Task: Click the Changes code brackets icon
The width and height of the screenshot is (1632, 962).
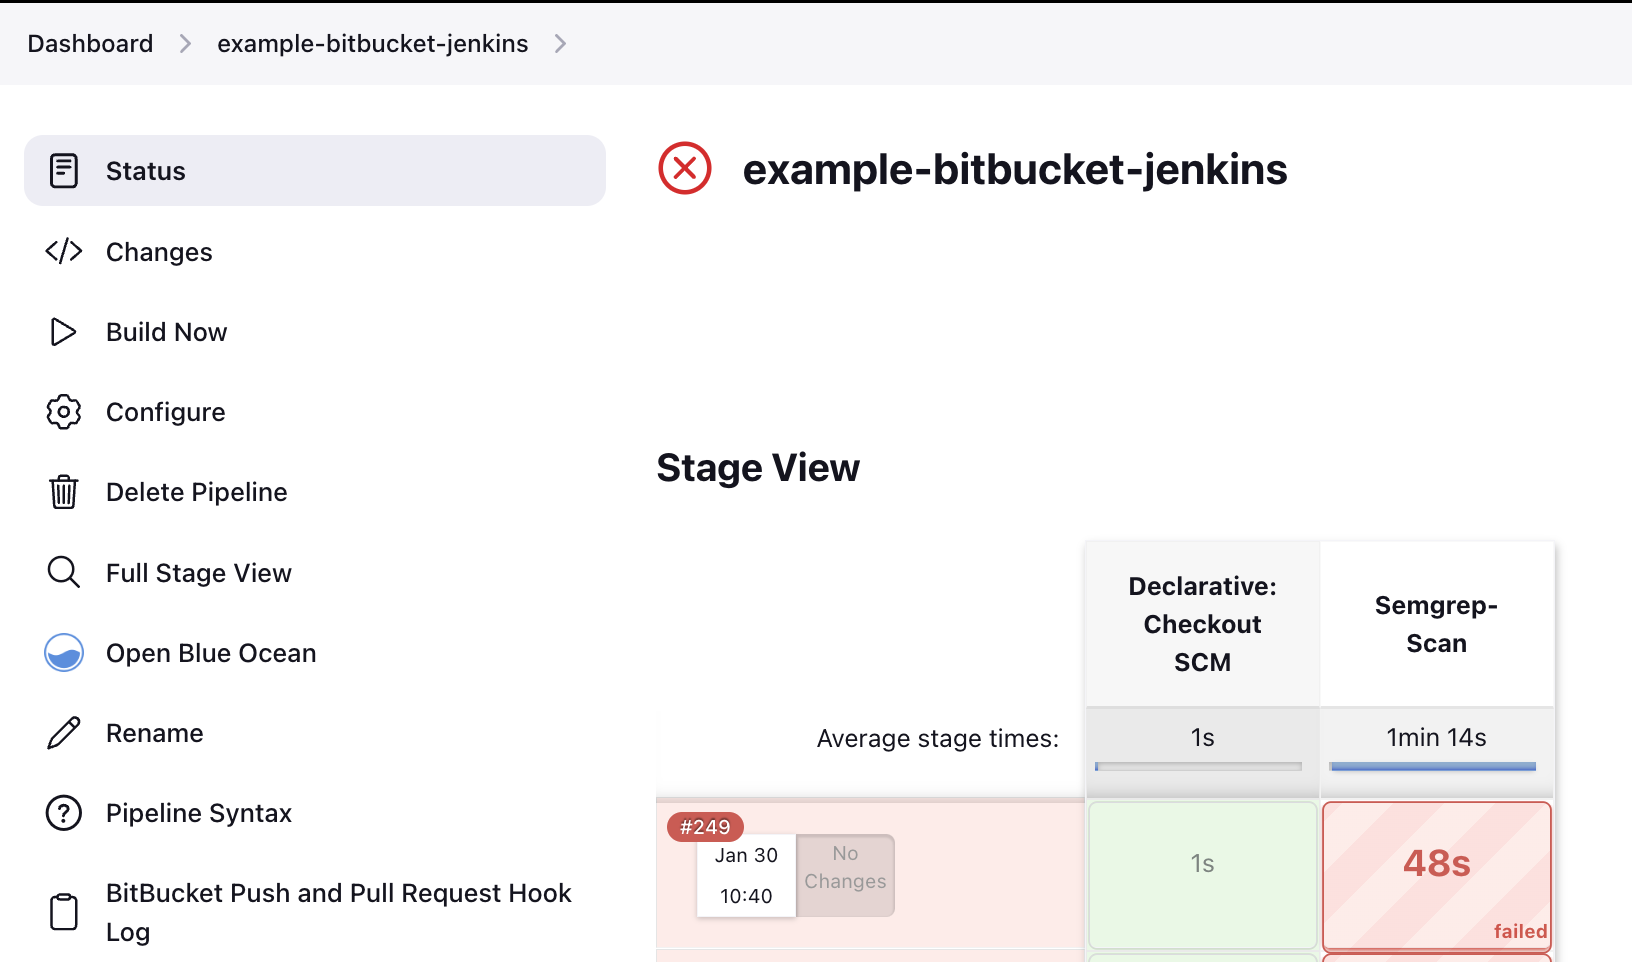Action: (x=64, y=251)
